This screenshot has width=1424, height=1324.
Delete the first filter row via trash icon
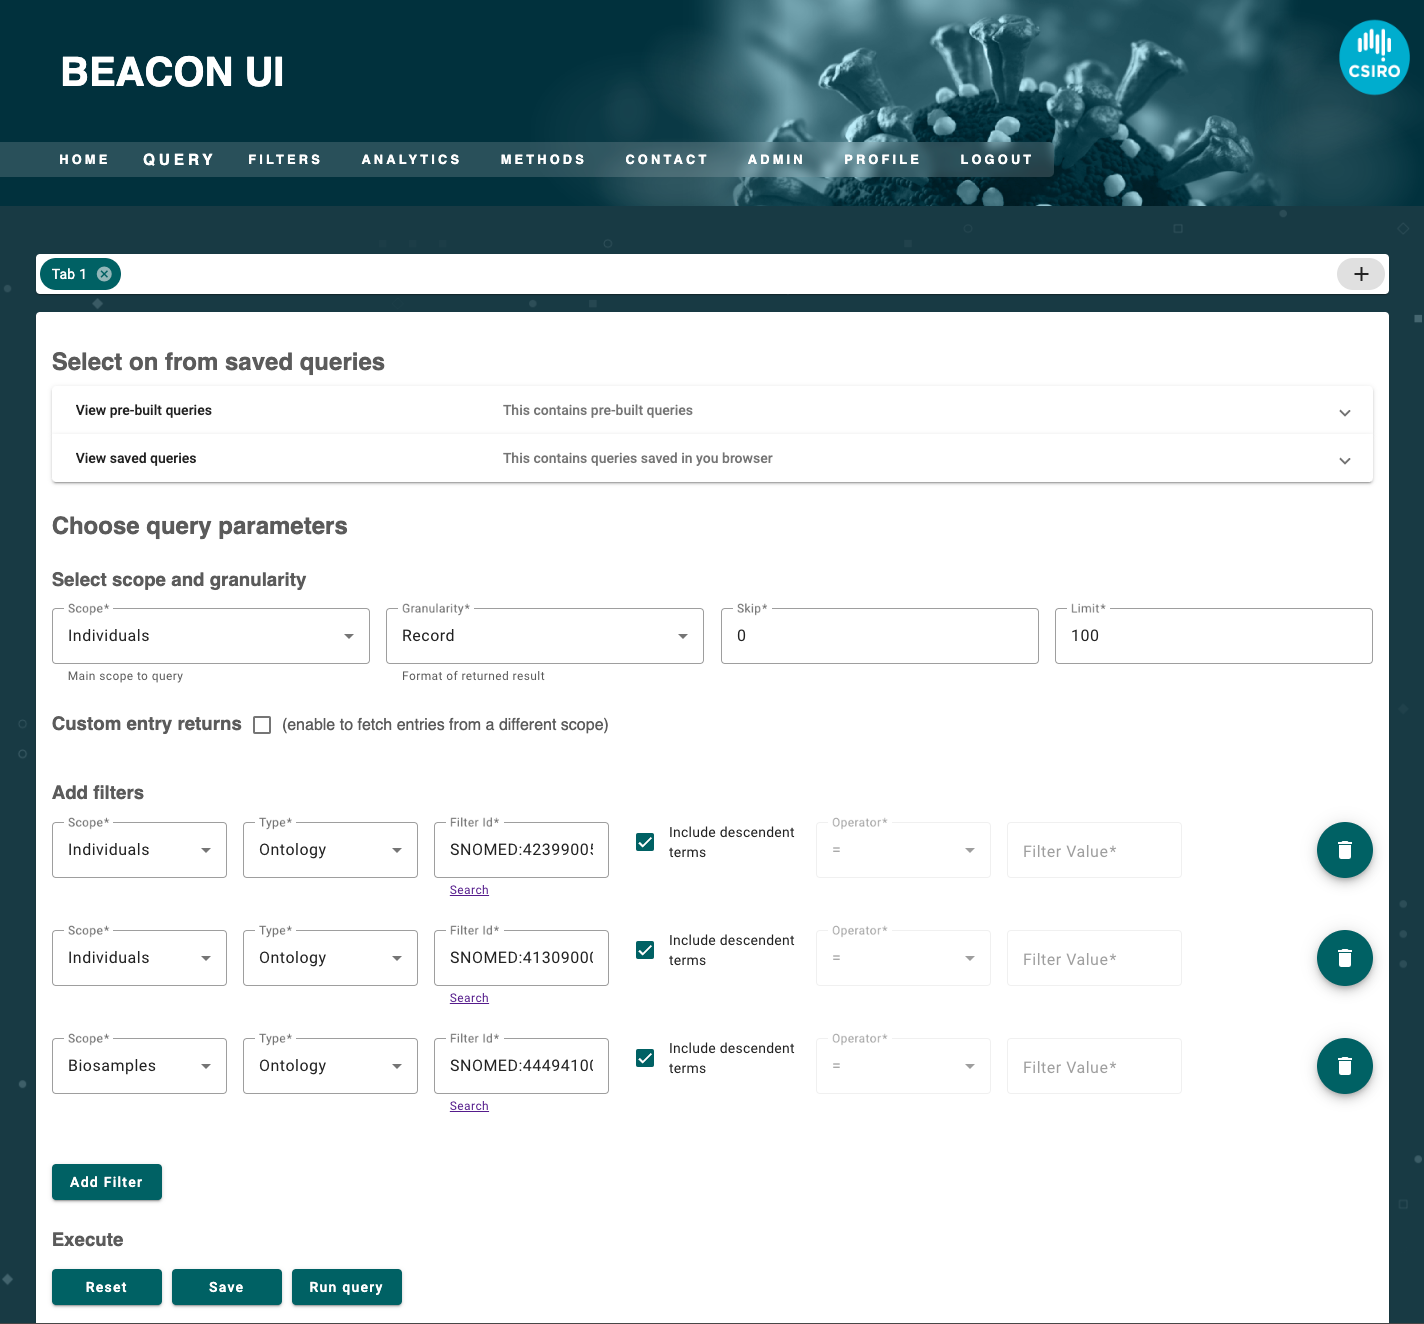click(1344, 850)
